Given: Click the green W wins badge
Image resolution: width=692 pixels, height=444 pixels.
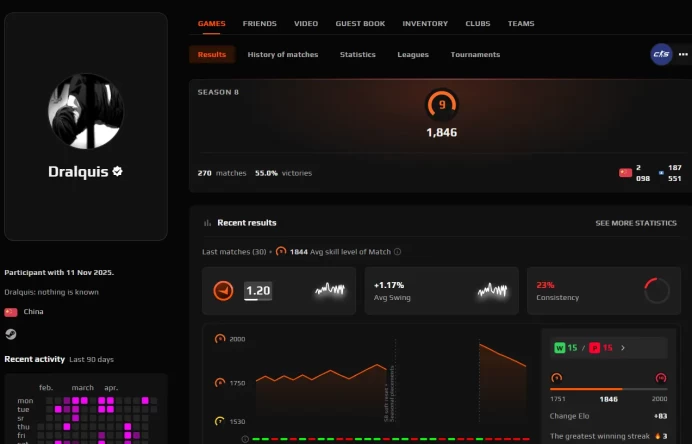Looking at the screenshot, I should click(x=560, y=348).
